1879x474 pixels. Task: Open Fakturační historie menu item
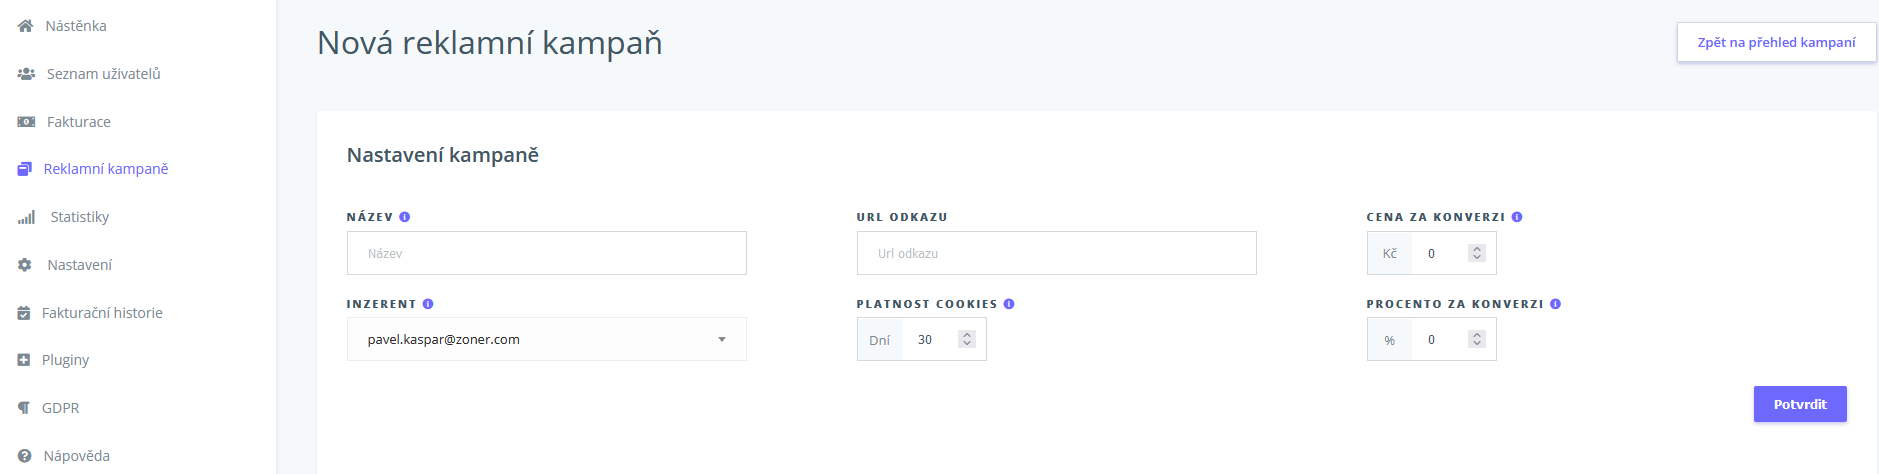102,313
